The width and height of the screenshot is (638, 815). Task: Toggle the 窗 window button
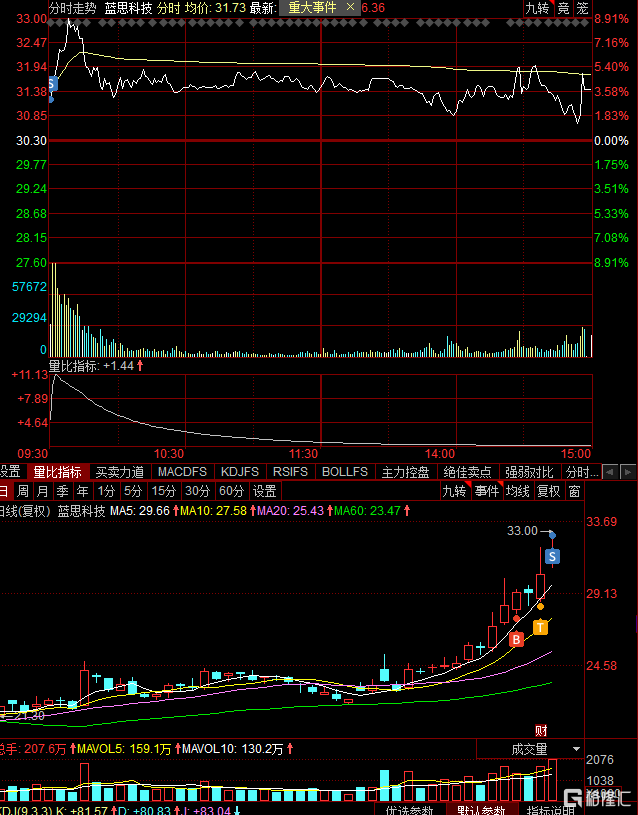(x=574, y=491)
